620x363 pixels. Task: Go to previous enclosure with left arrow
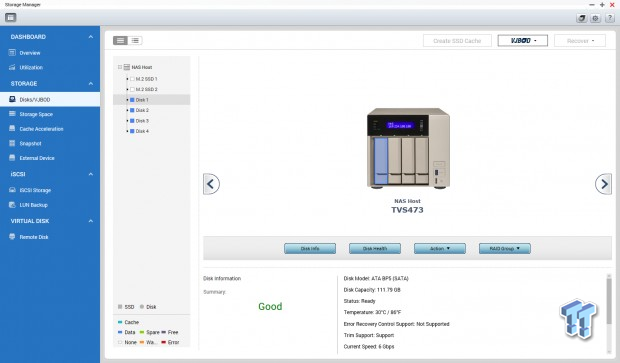click(x=211, y=184)
